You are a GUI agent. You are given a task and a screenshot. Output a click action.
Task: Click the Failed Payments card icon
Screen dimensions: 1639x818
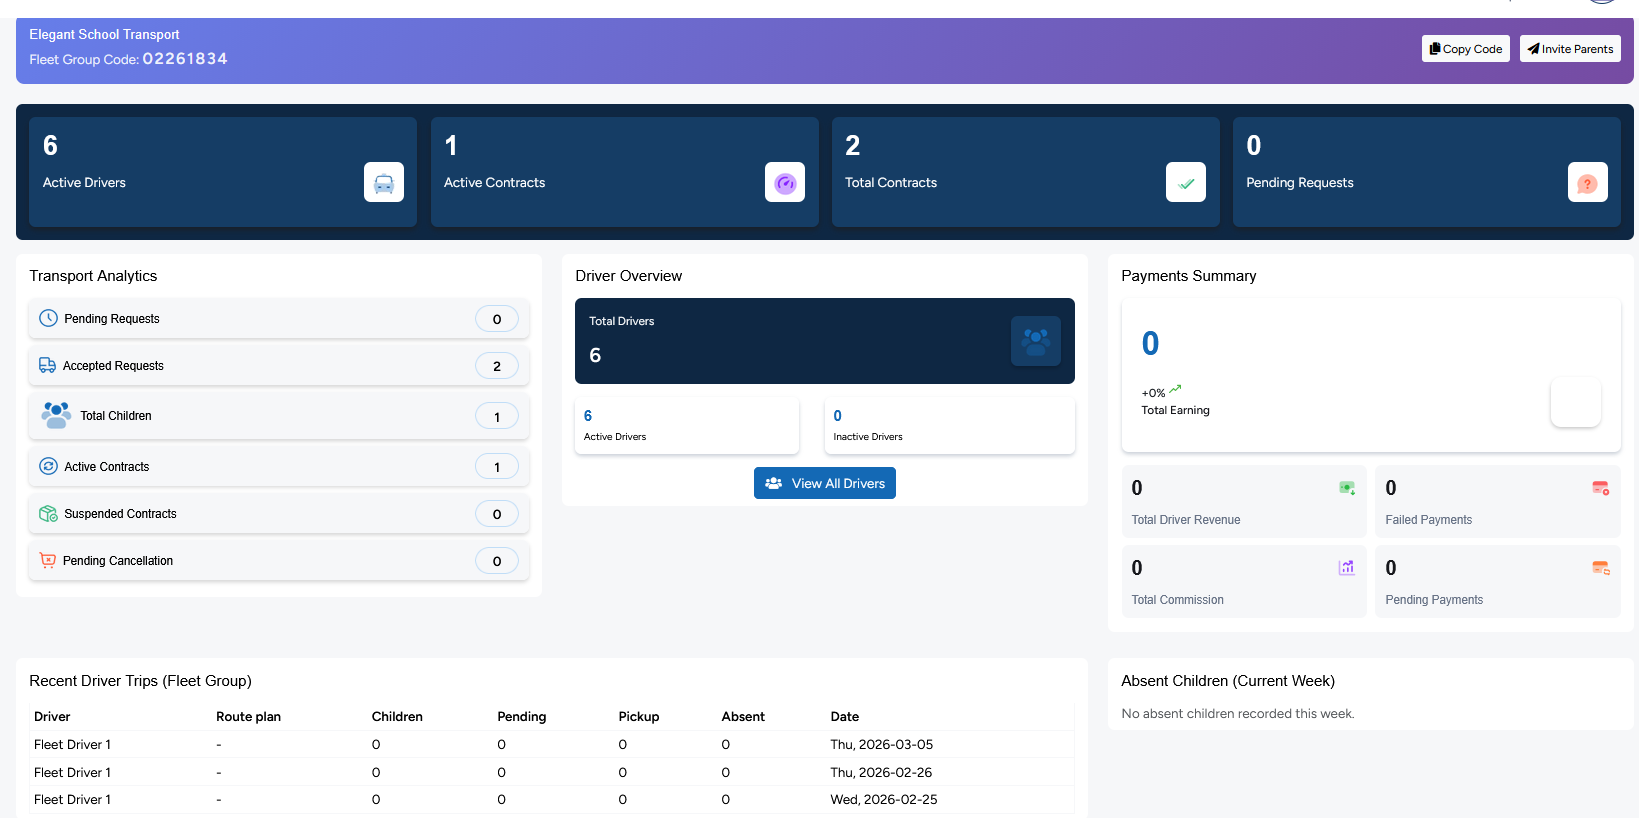1600,488
